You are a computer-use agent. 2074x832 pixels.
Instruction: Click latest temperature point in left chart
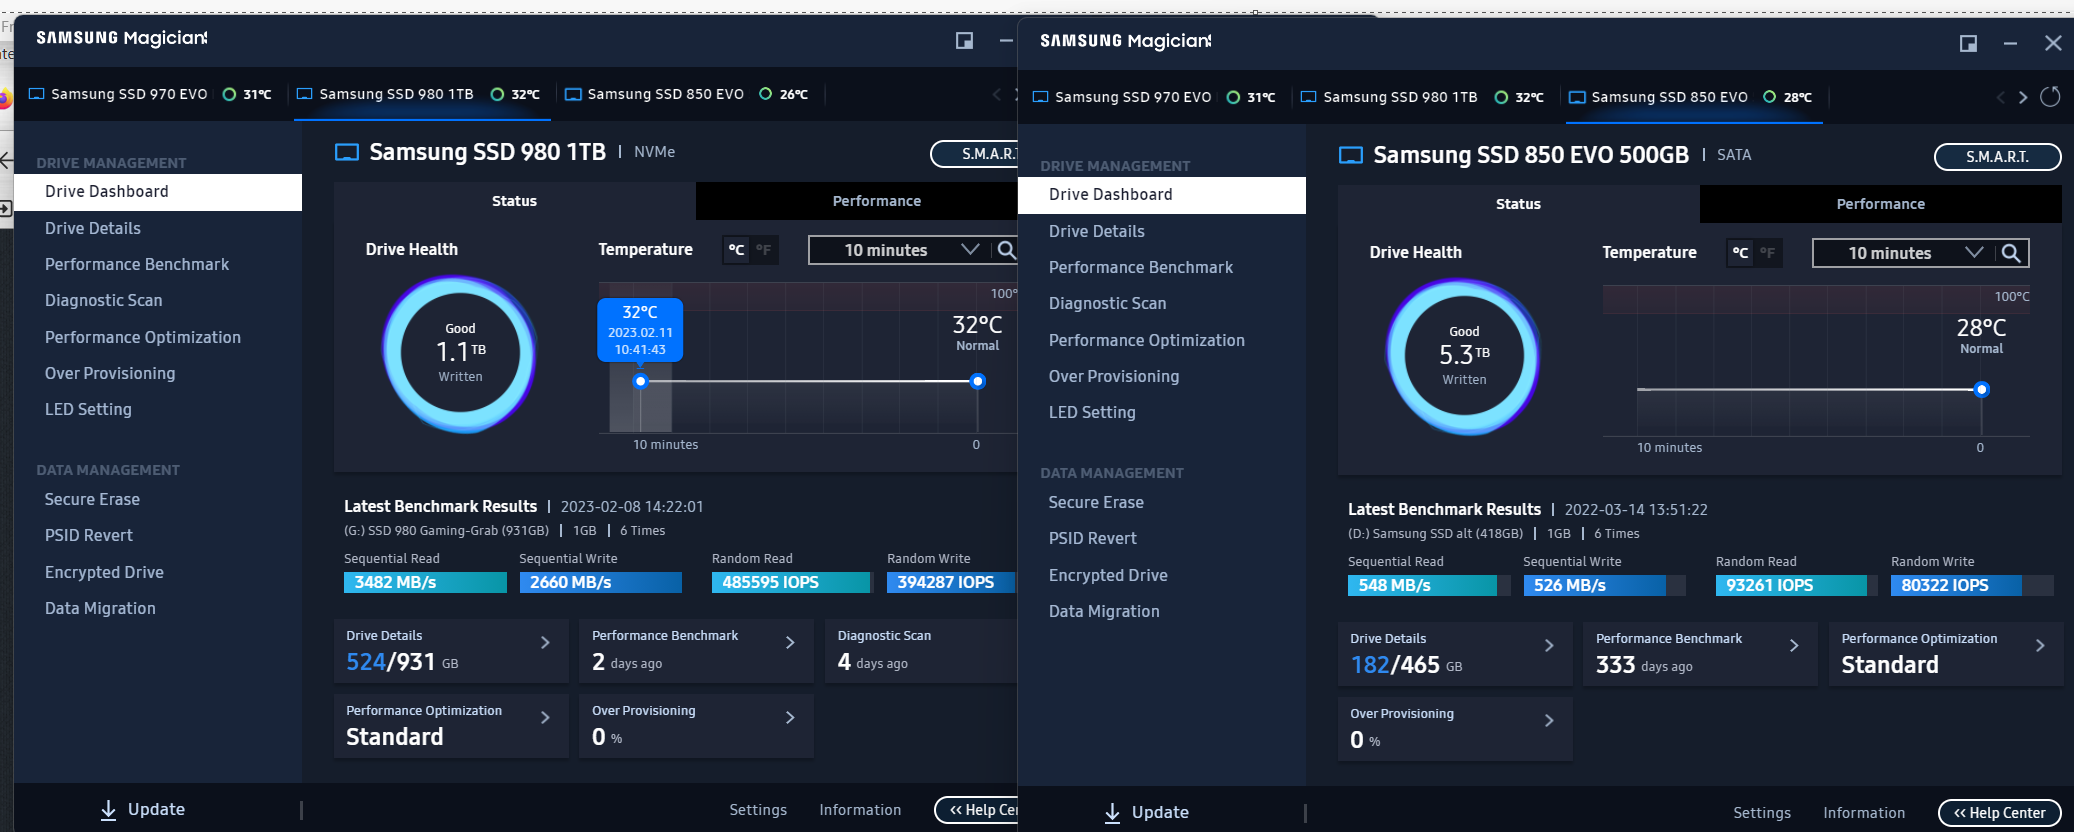click(978, 381)
